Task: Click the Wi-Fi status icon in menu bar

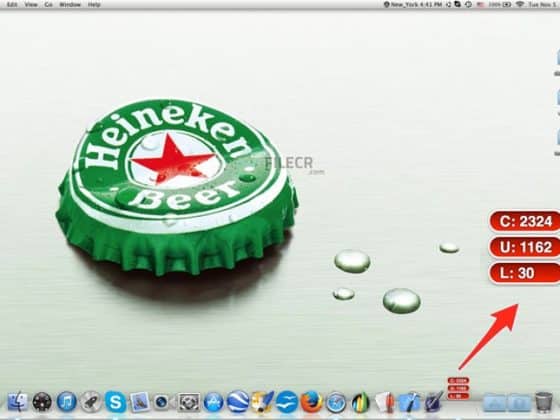Action: pos(520,4)
